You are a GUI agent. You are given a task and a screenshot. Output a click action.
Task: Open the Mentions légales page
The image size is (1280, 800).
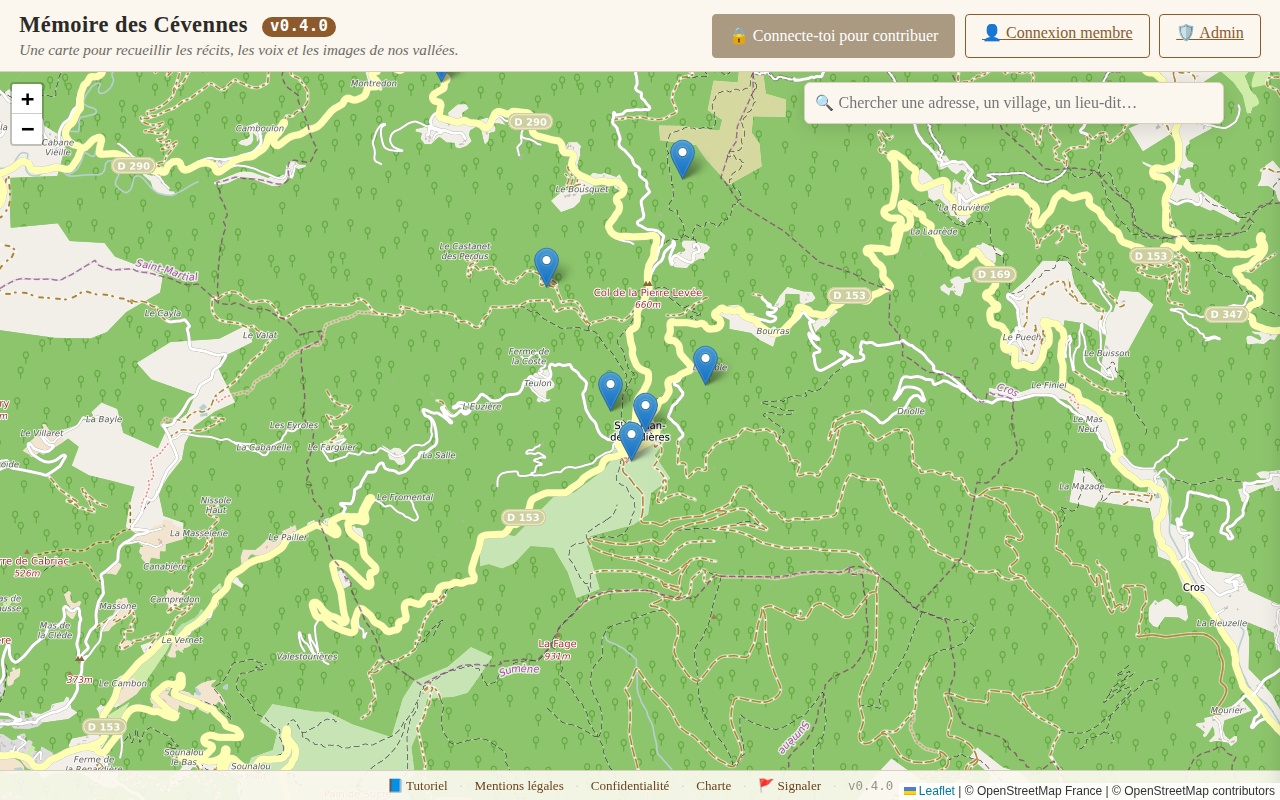tap(518, 786)
